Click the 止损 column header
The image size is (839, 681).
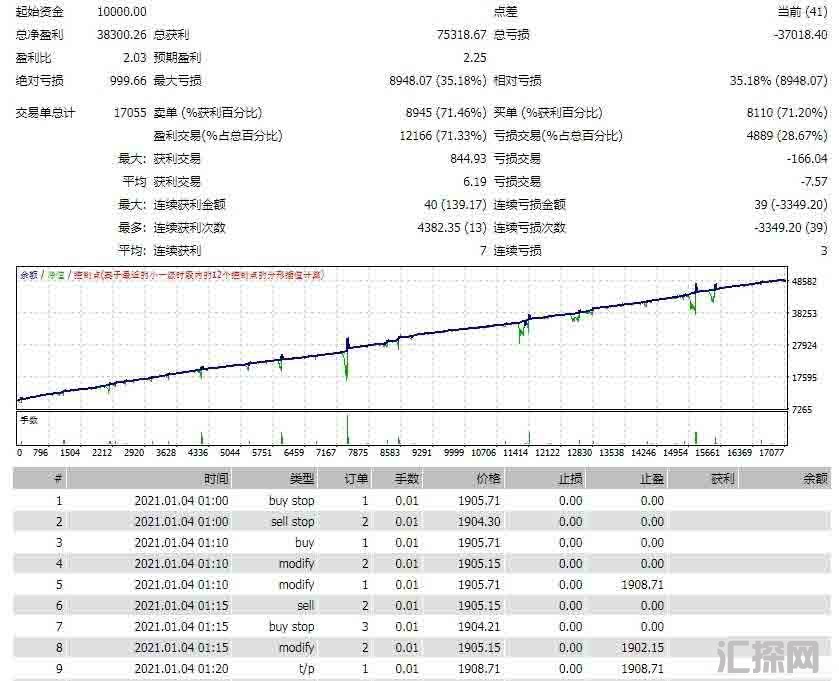(569, 479)
